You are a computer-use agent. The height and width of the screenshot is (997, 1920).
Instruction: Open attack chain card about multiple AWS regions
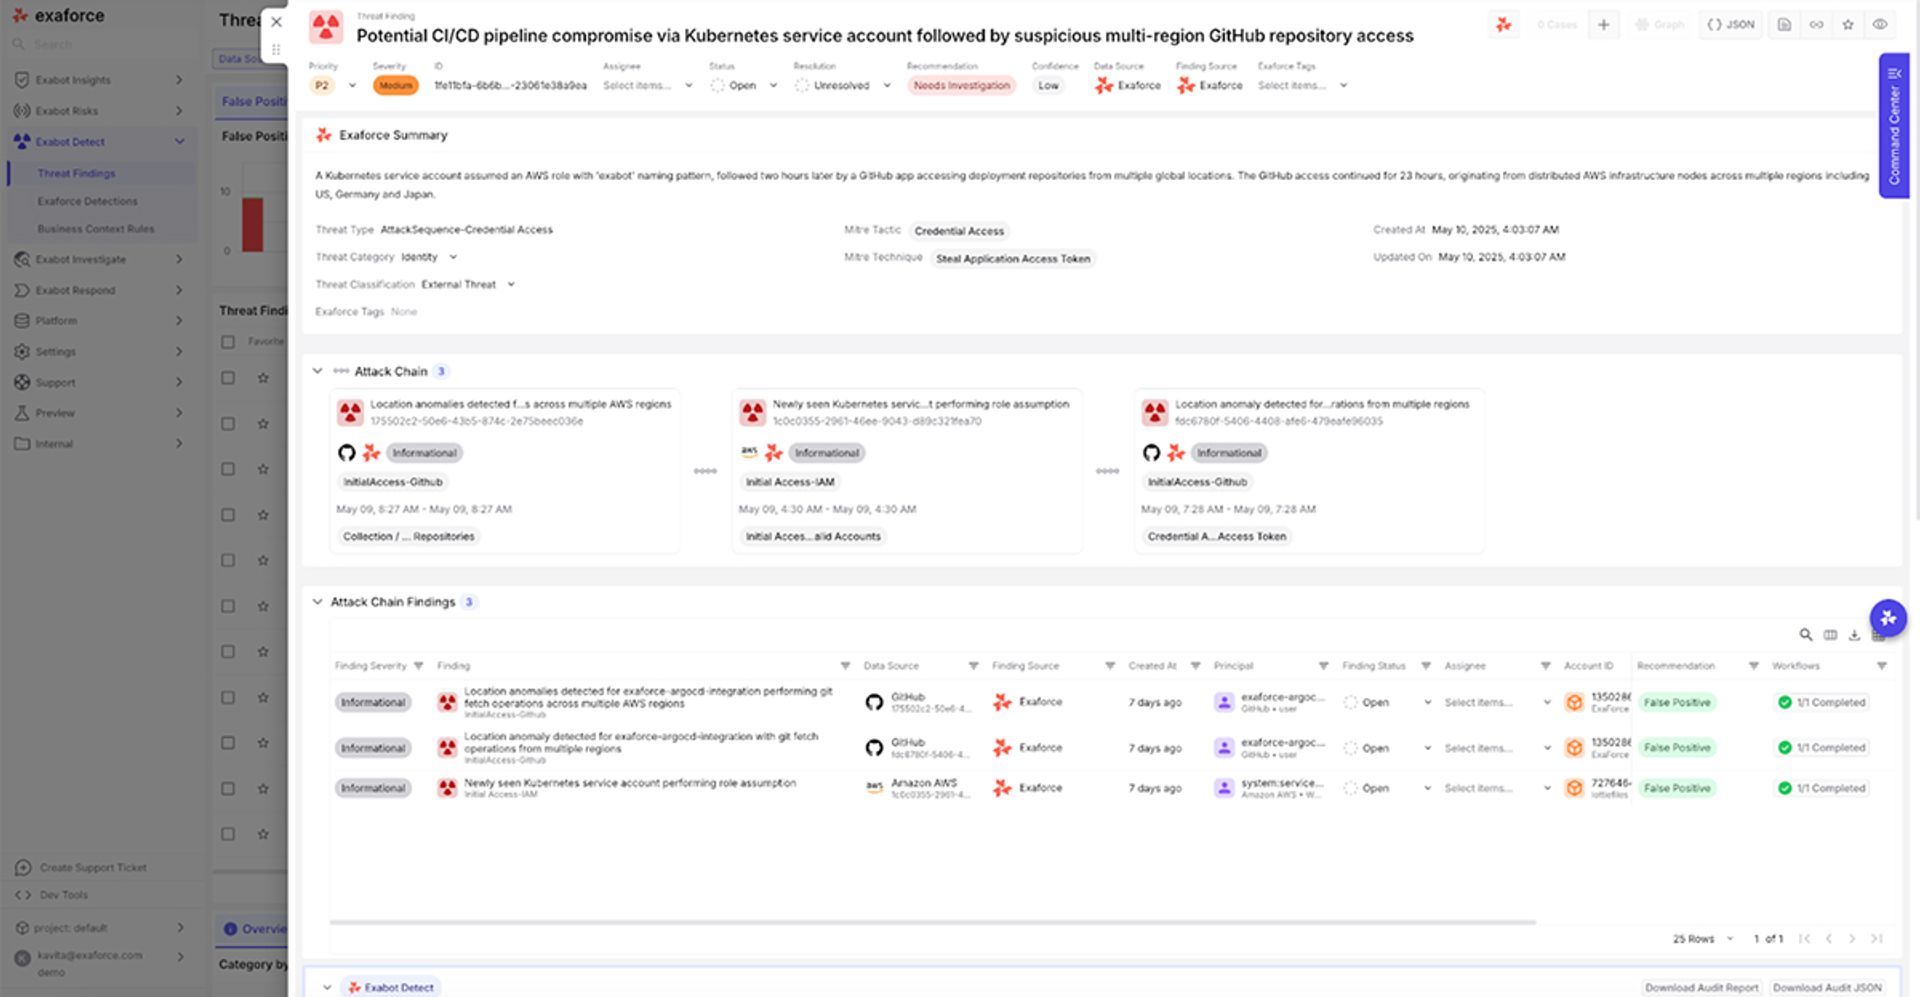(505, 470)
